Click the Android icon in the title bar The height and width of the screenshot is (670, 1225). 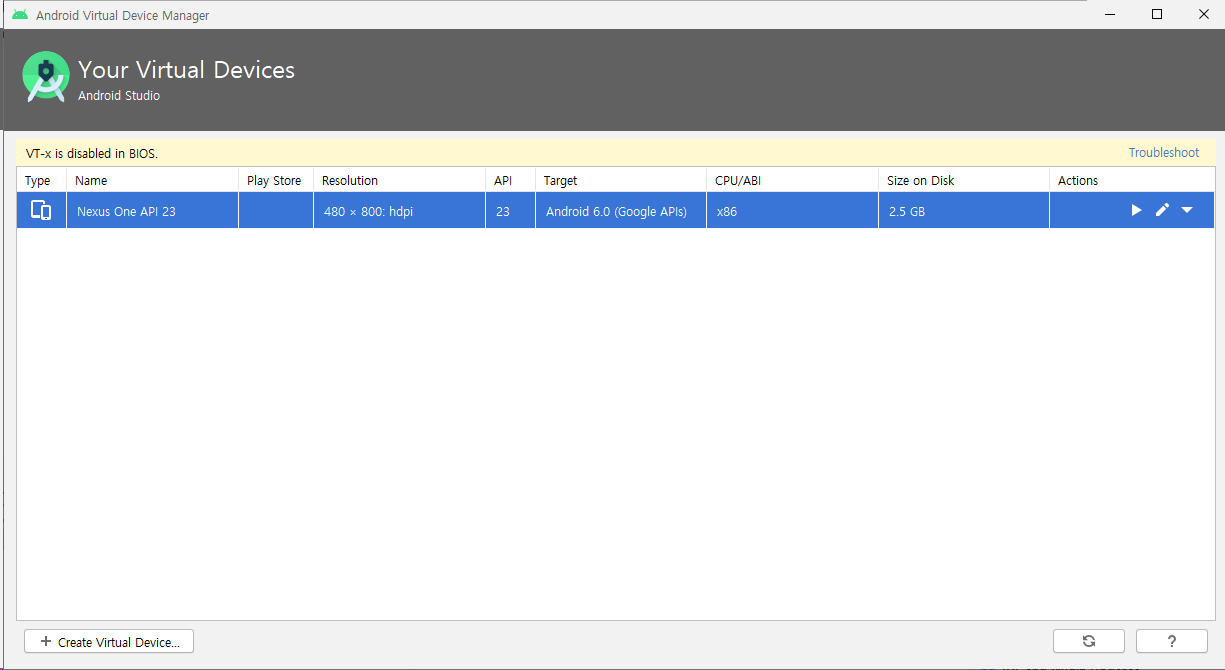point(20,15)
